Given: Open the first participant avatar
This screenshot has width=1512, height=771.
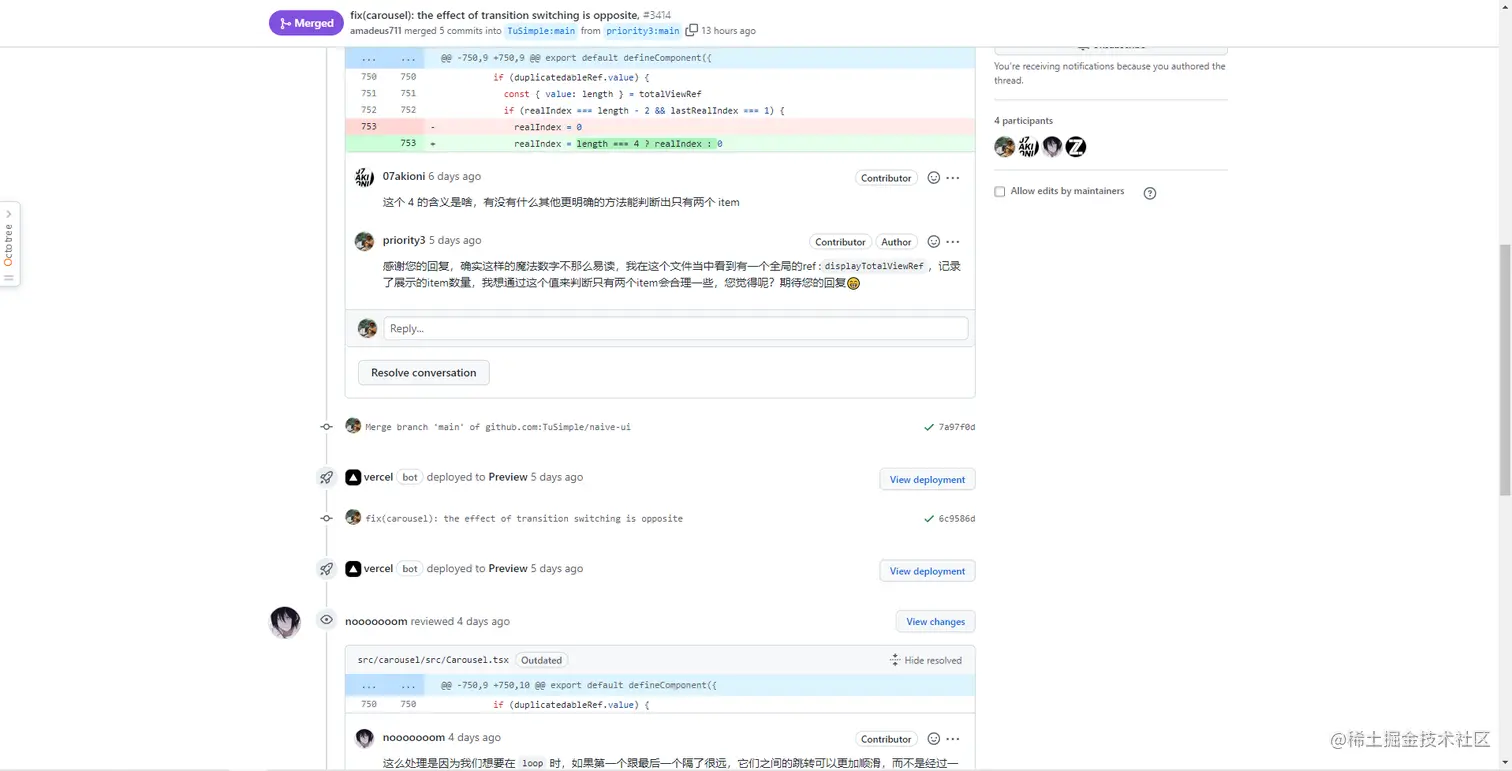Looking at the screenshot, I should point(1005,147).
